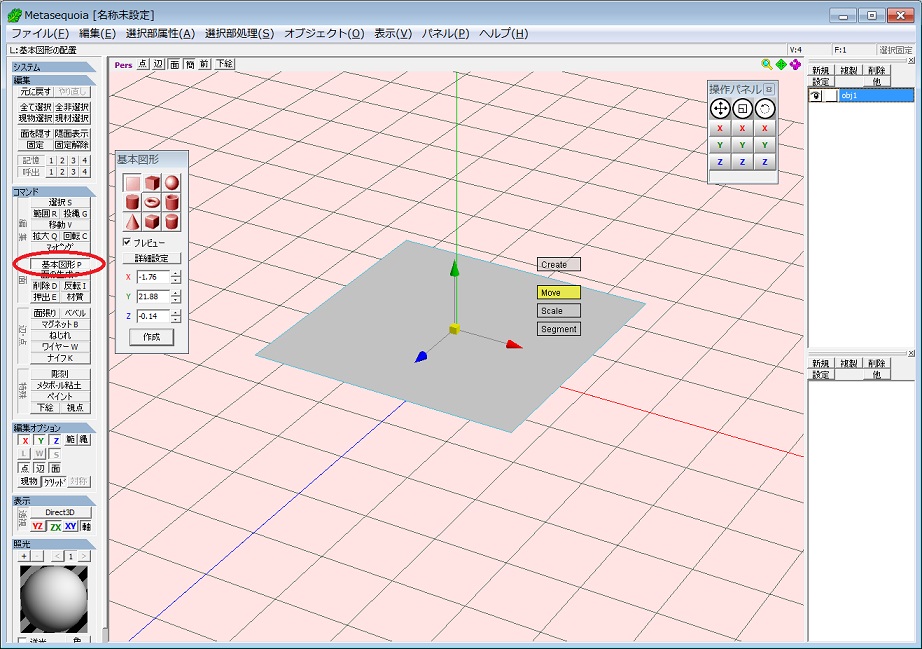922x649 pixels.
Task: Click the next light arrow in 照光 panel
Action: (83, 556)
